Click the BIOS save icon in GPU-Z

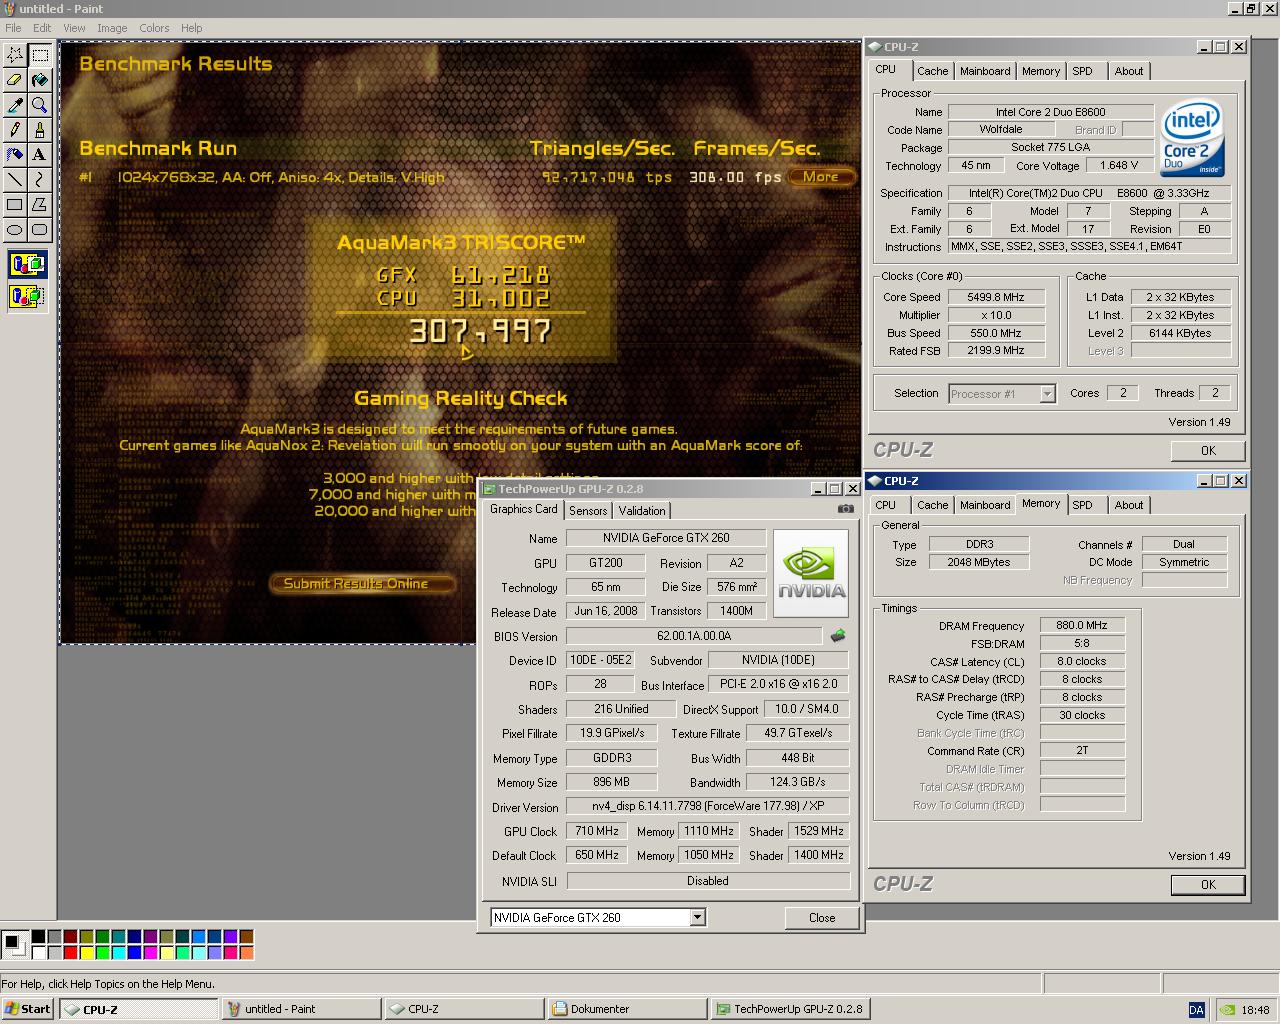click(x=838, y=635)
